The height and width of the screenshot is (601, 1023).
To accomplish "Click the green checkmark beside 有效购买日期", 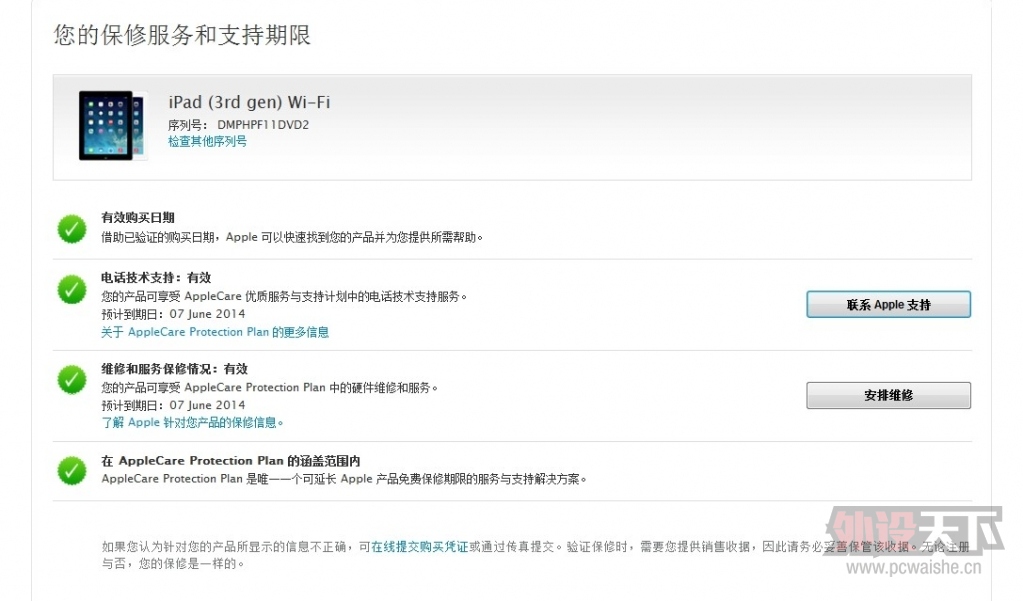I will point(72,228).
